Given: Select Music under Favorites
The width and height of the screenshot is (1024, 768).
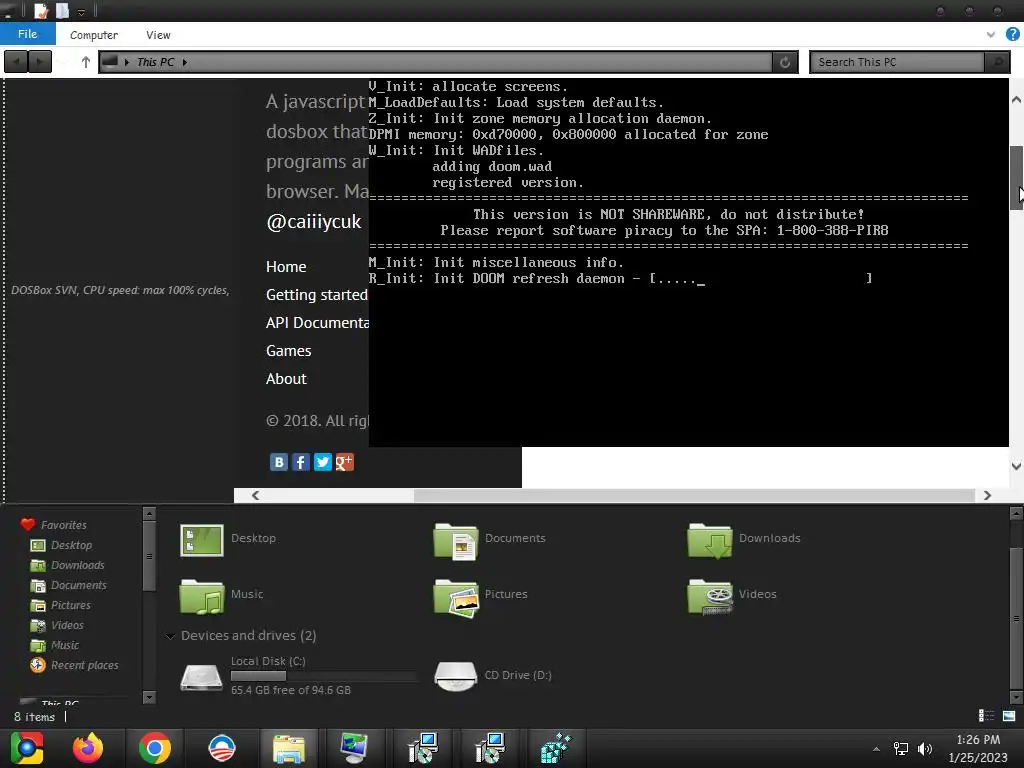Looking at the screenshot, I should [65, 646].
